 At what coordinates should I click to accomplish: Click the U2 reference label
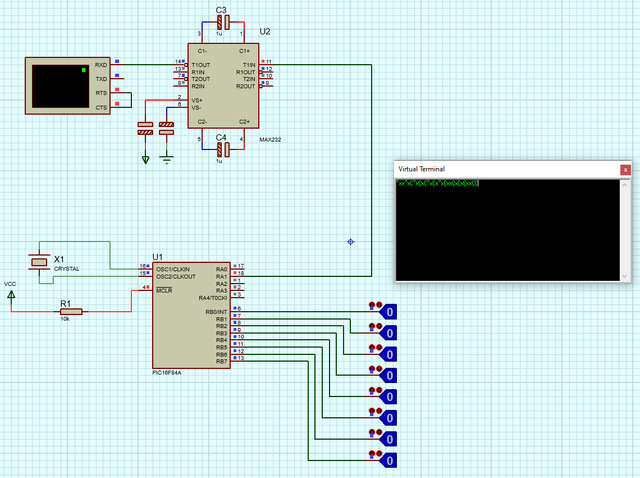pos(265,31)
